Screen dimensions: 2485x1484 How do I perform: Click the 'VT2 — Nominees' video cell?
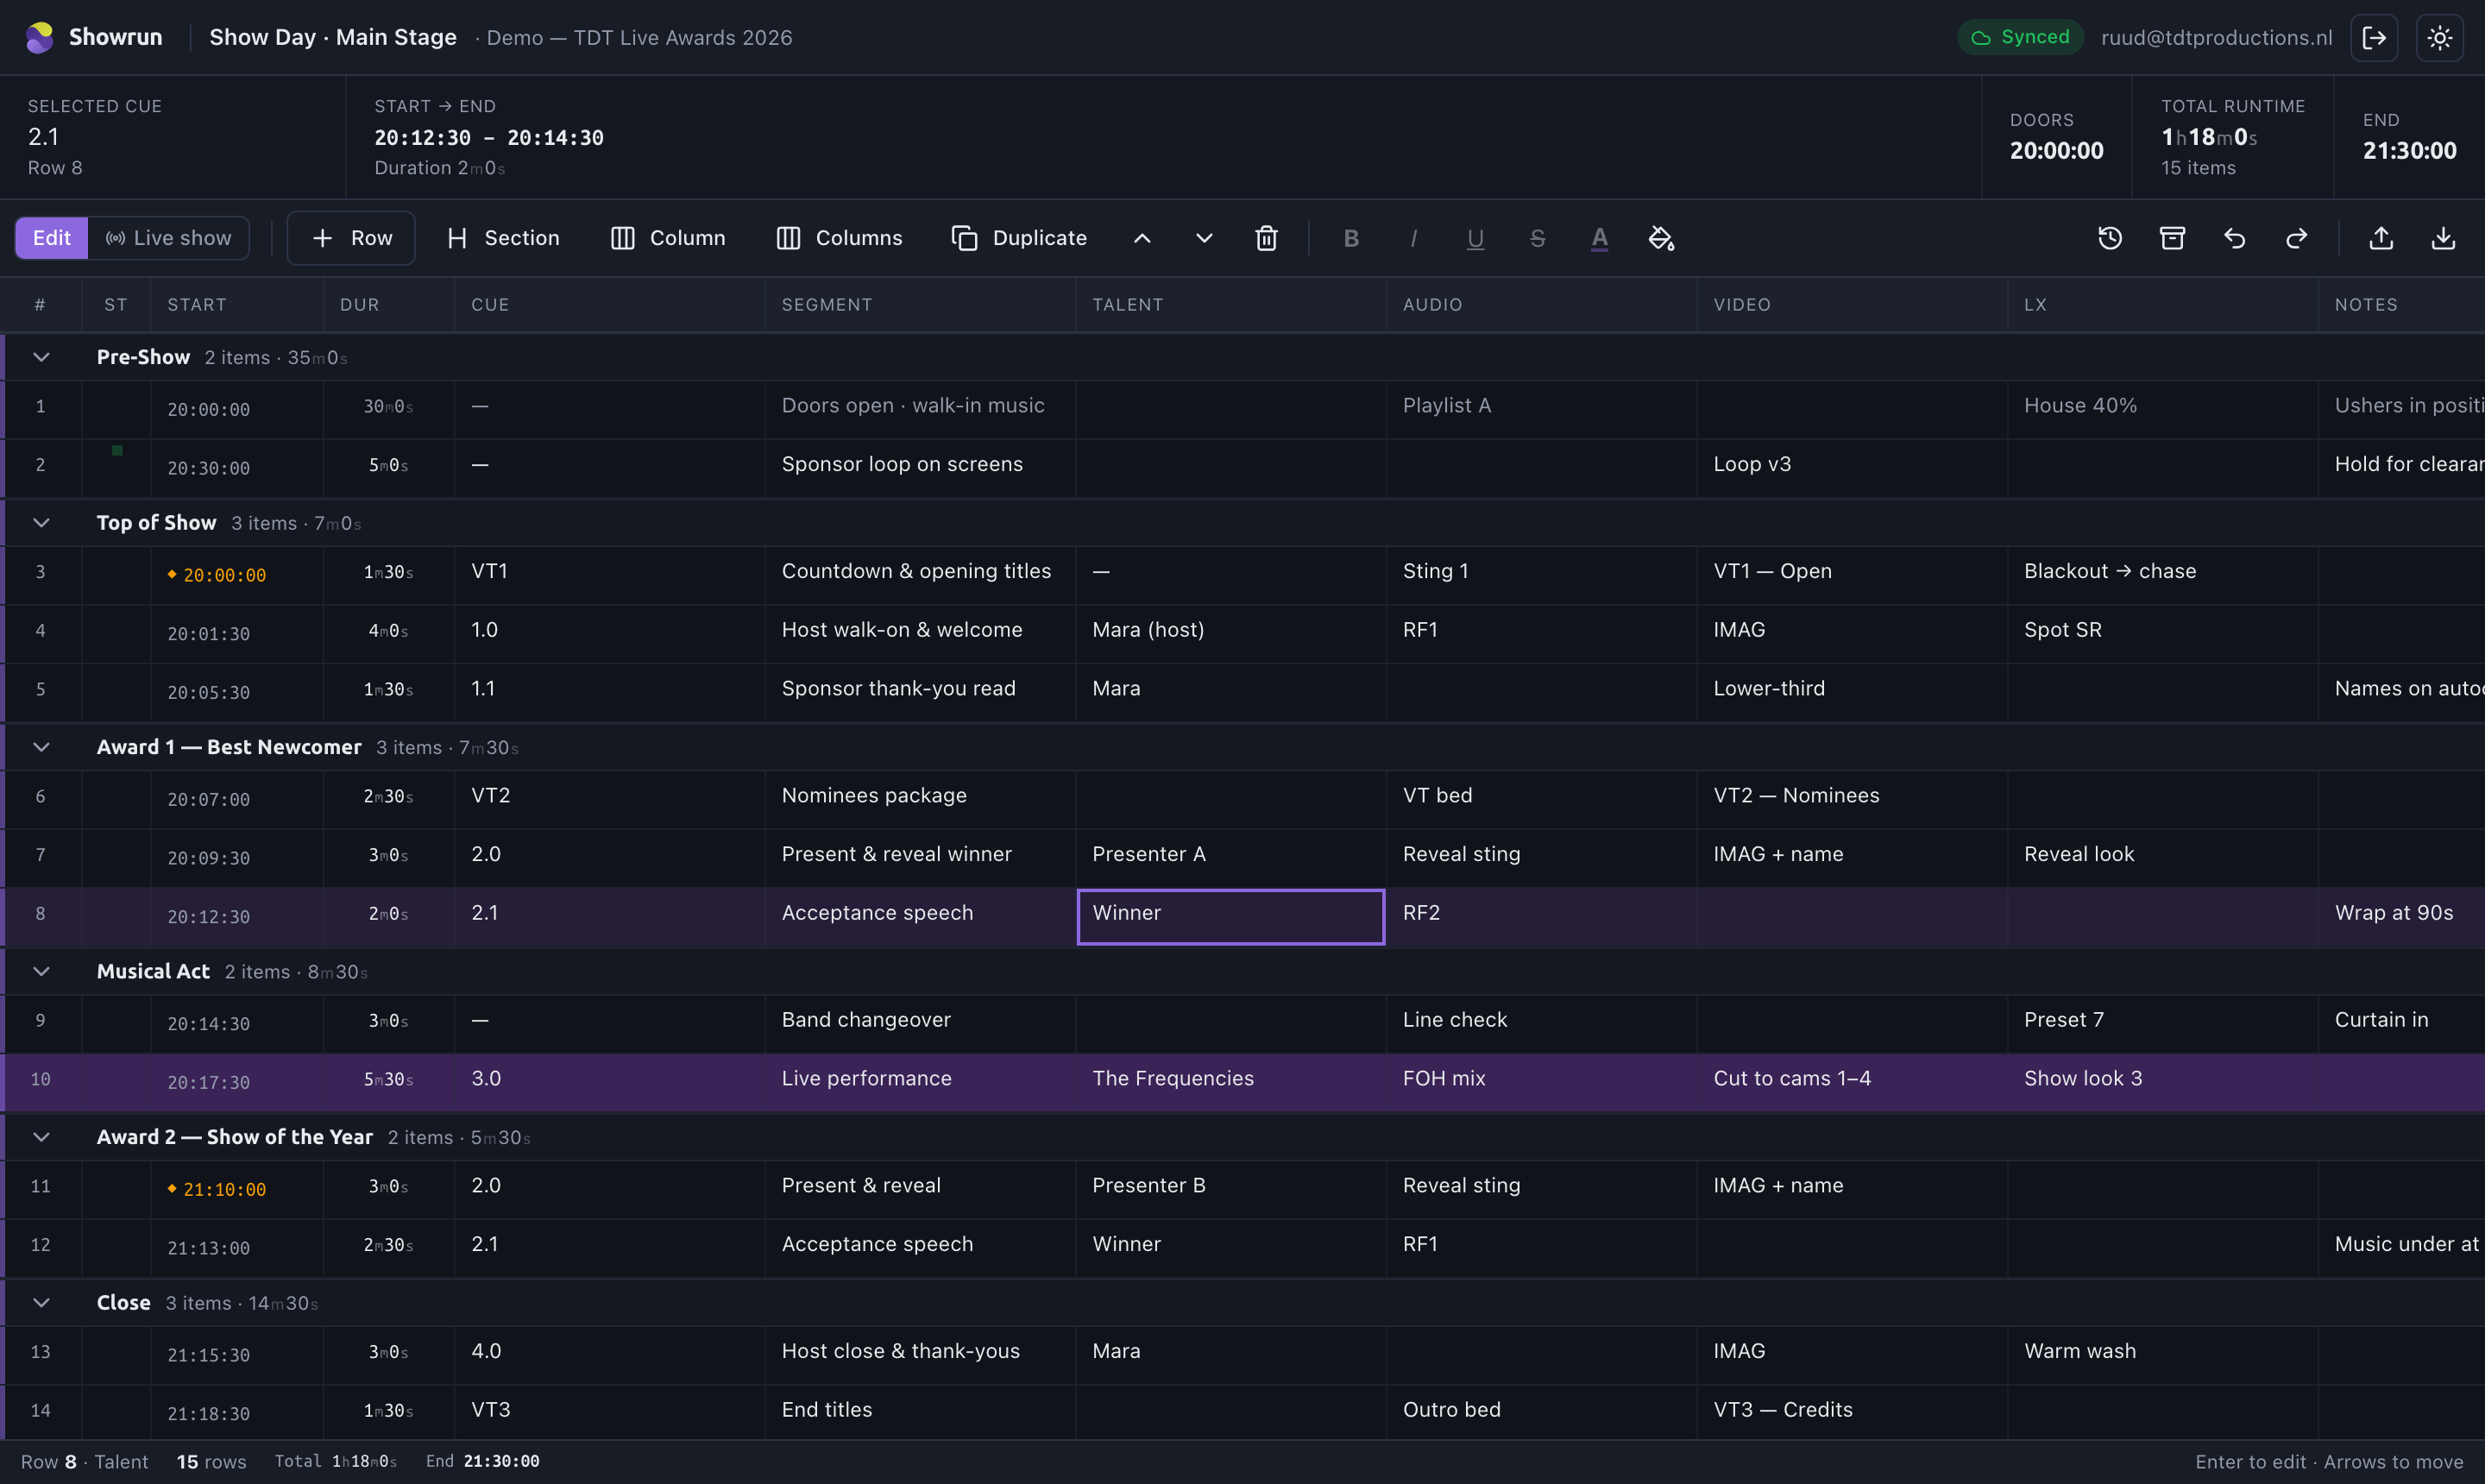tap(1852, 799)
